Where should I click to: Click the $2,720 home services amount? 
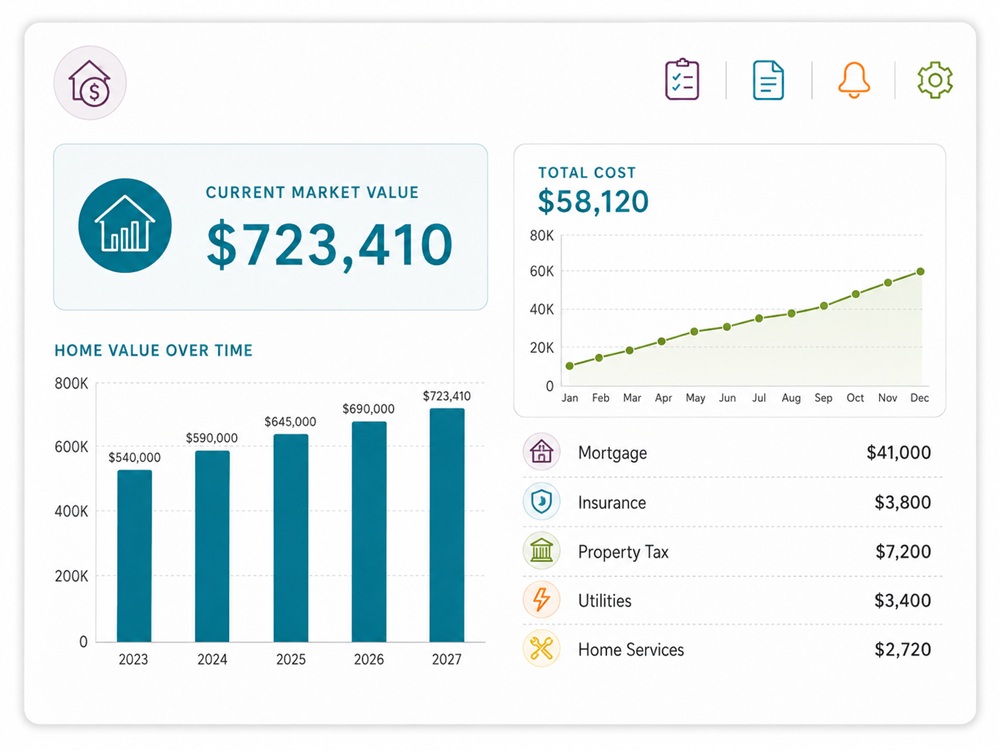pos(902,650)
